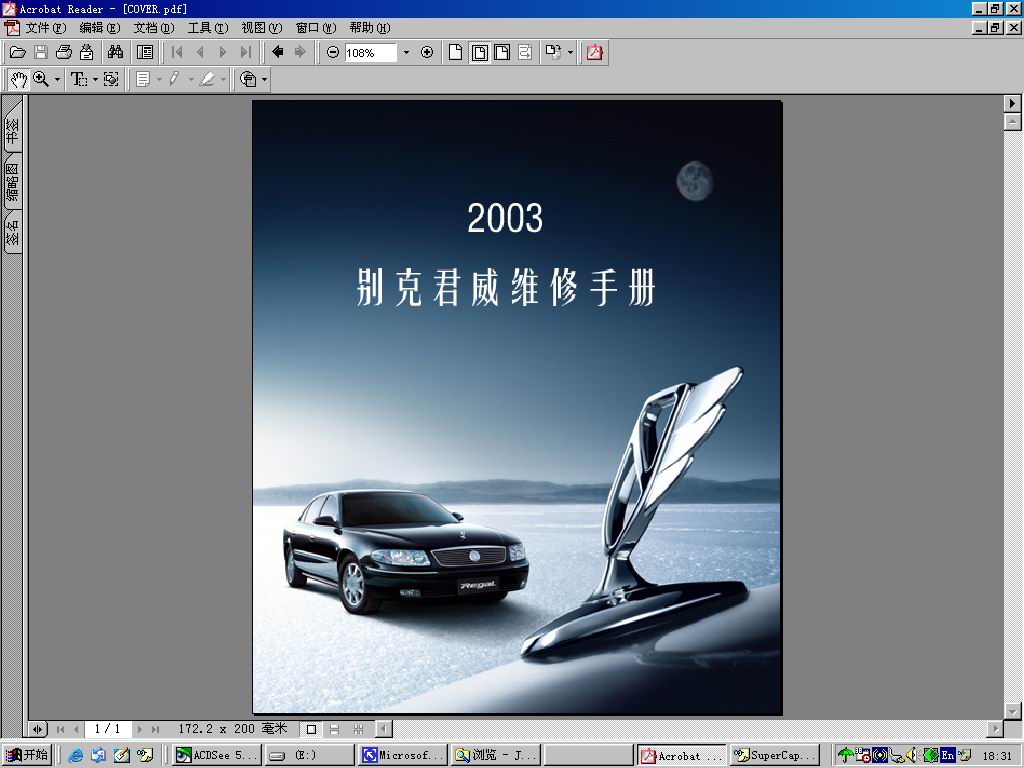Select Single Page layout in status bar
Image resolution: width=1024 pixels, height=768 pixels.
(312, 729)
